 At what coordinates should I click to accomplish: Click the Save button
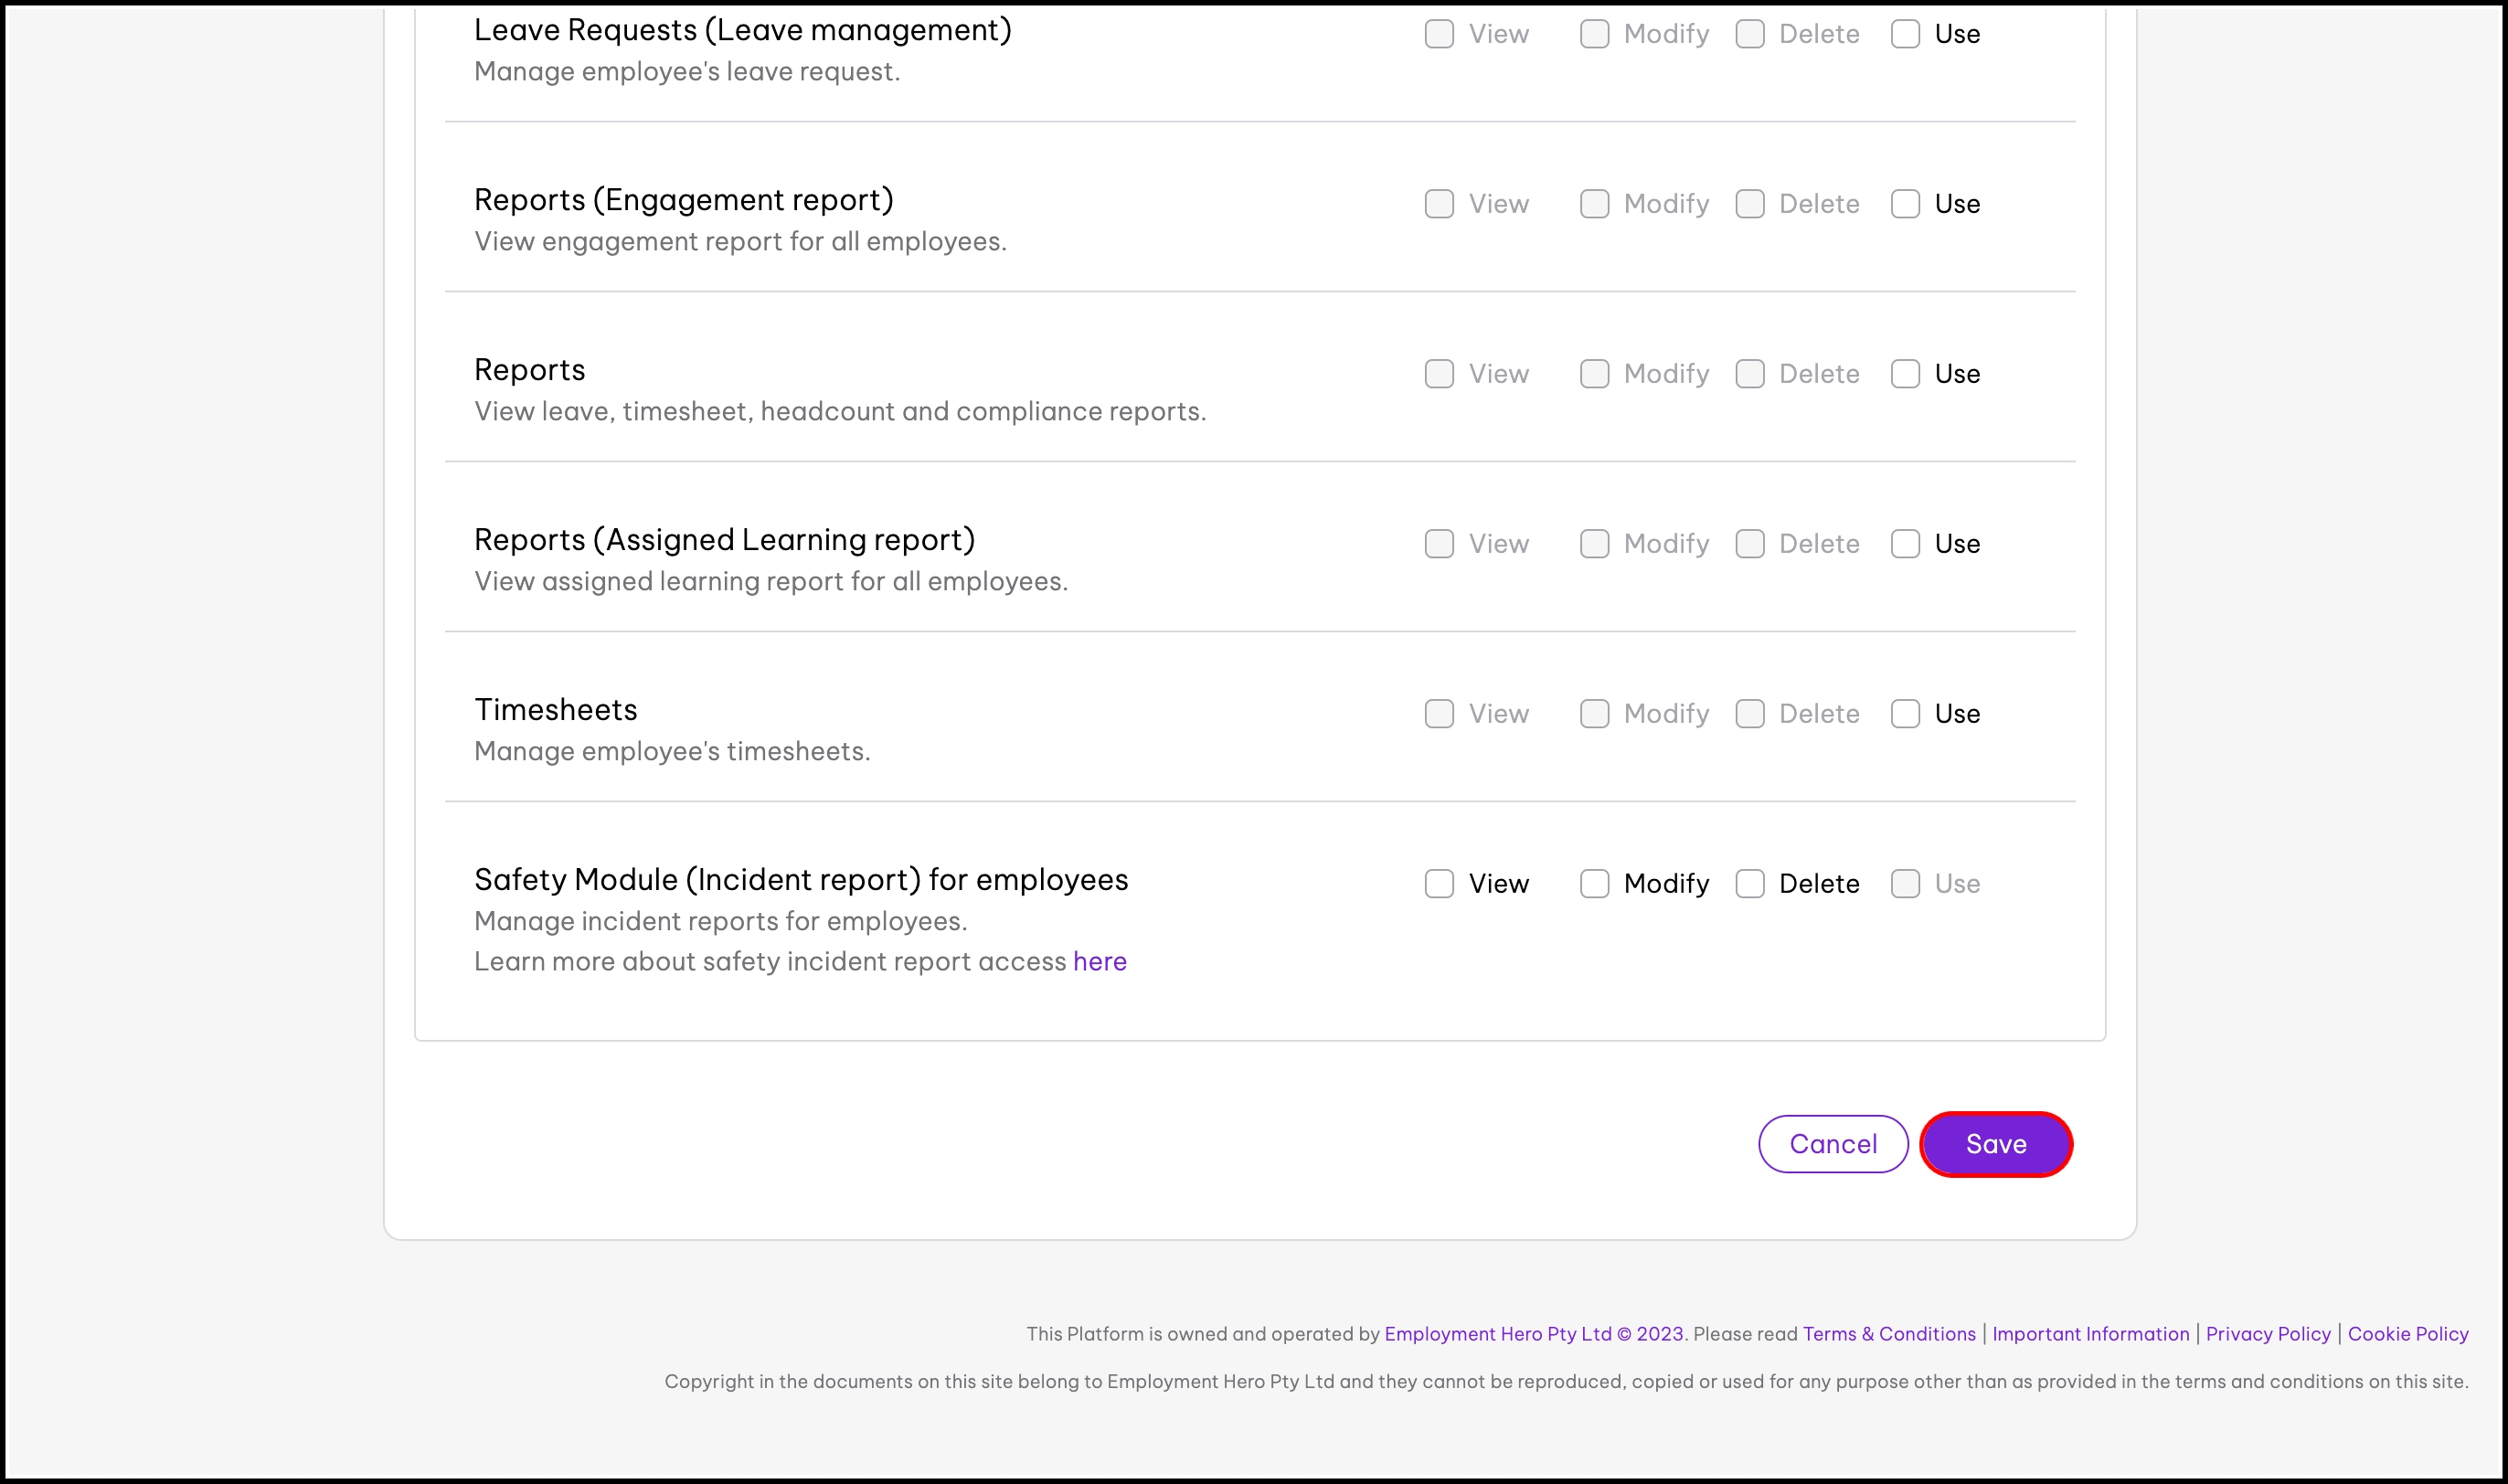[1995, 1144]
